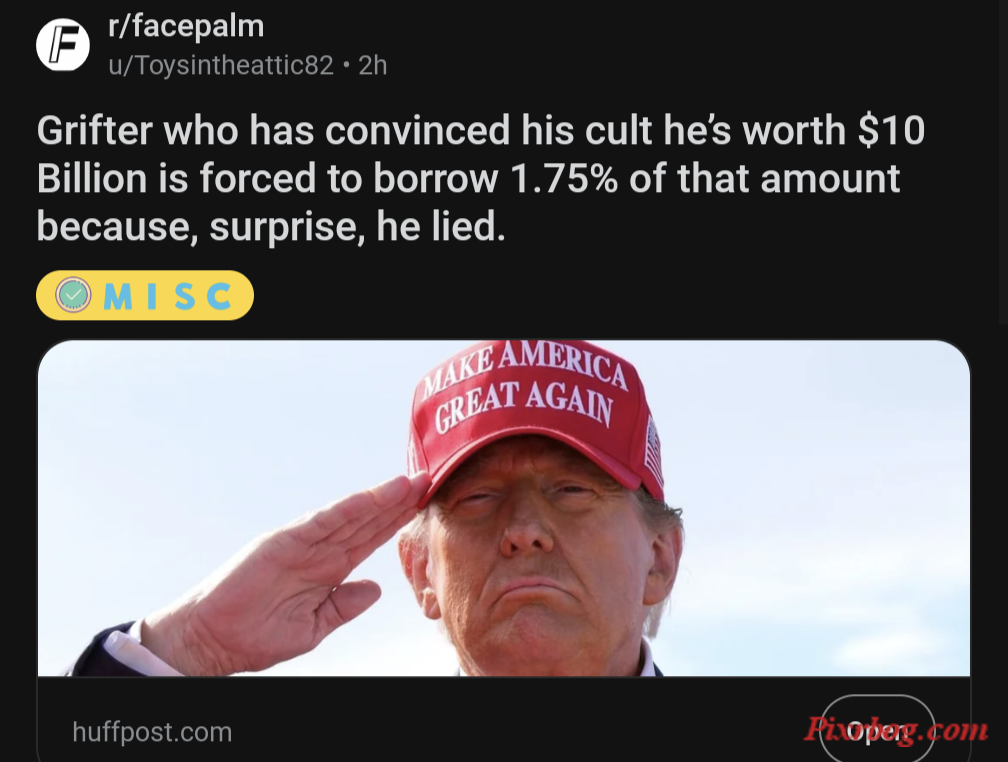The height and width of the screenshot is (762, 1008).
Task: Click the checkmark icon inside MISC flair
Action: (x=73, y=295)
